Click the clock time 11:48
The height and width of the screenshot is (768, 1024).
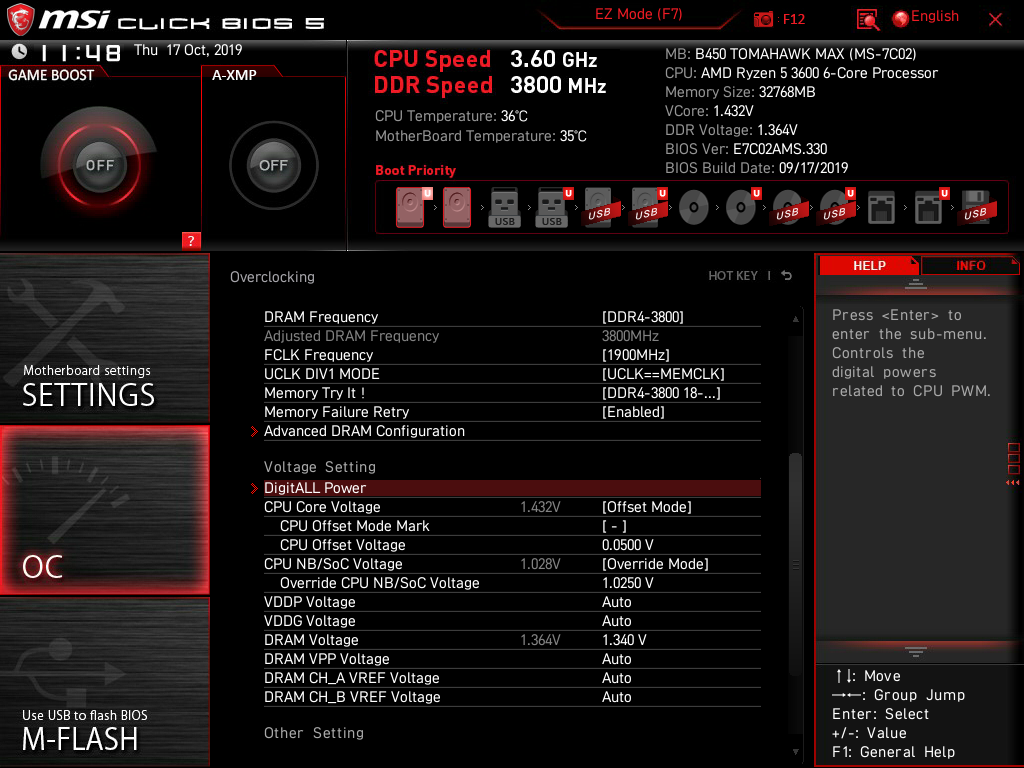[80, 52]
